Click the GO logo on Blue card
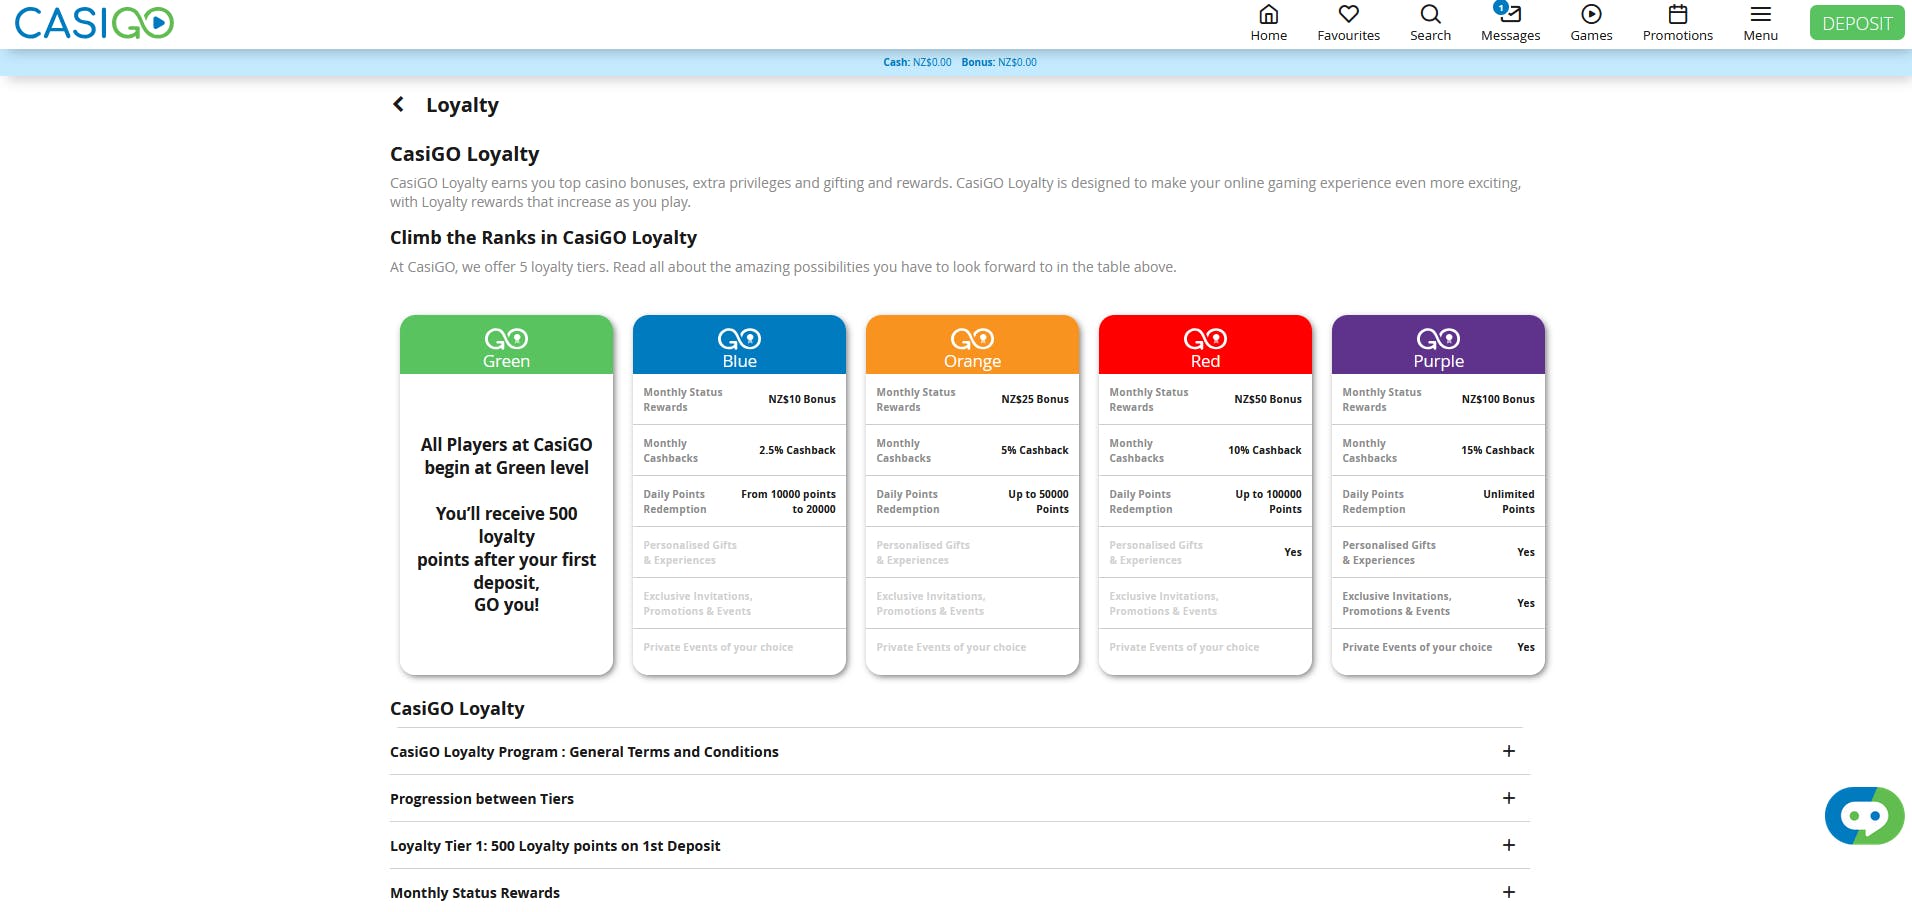Viewport: 1912px width, 912px height. (x=739, y=338)
